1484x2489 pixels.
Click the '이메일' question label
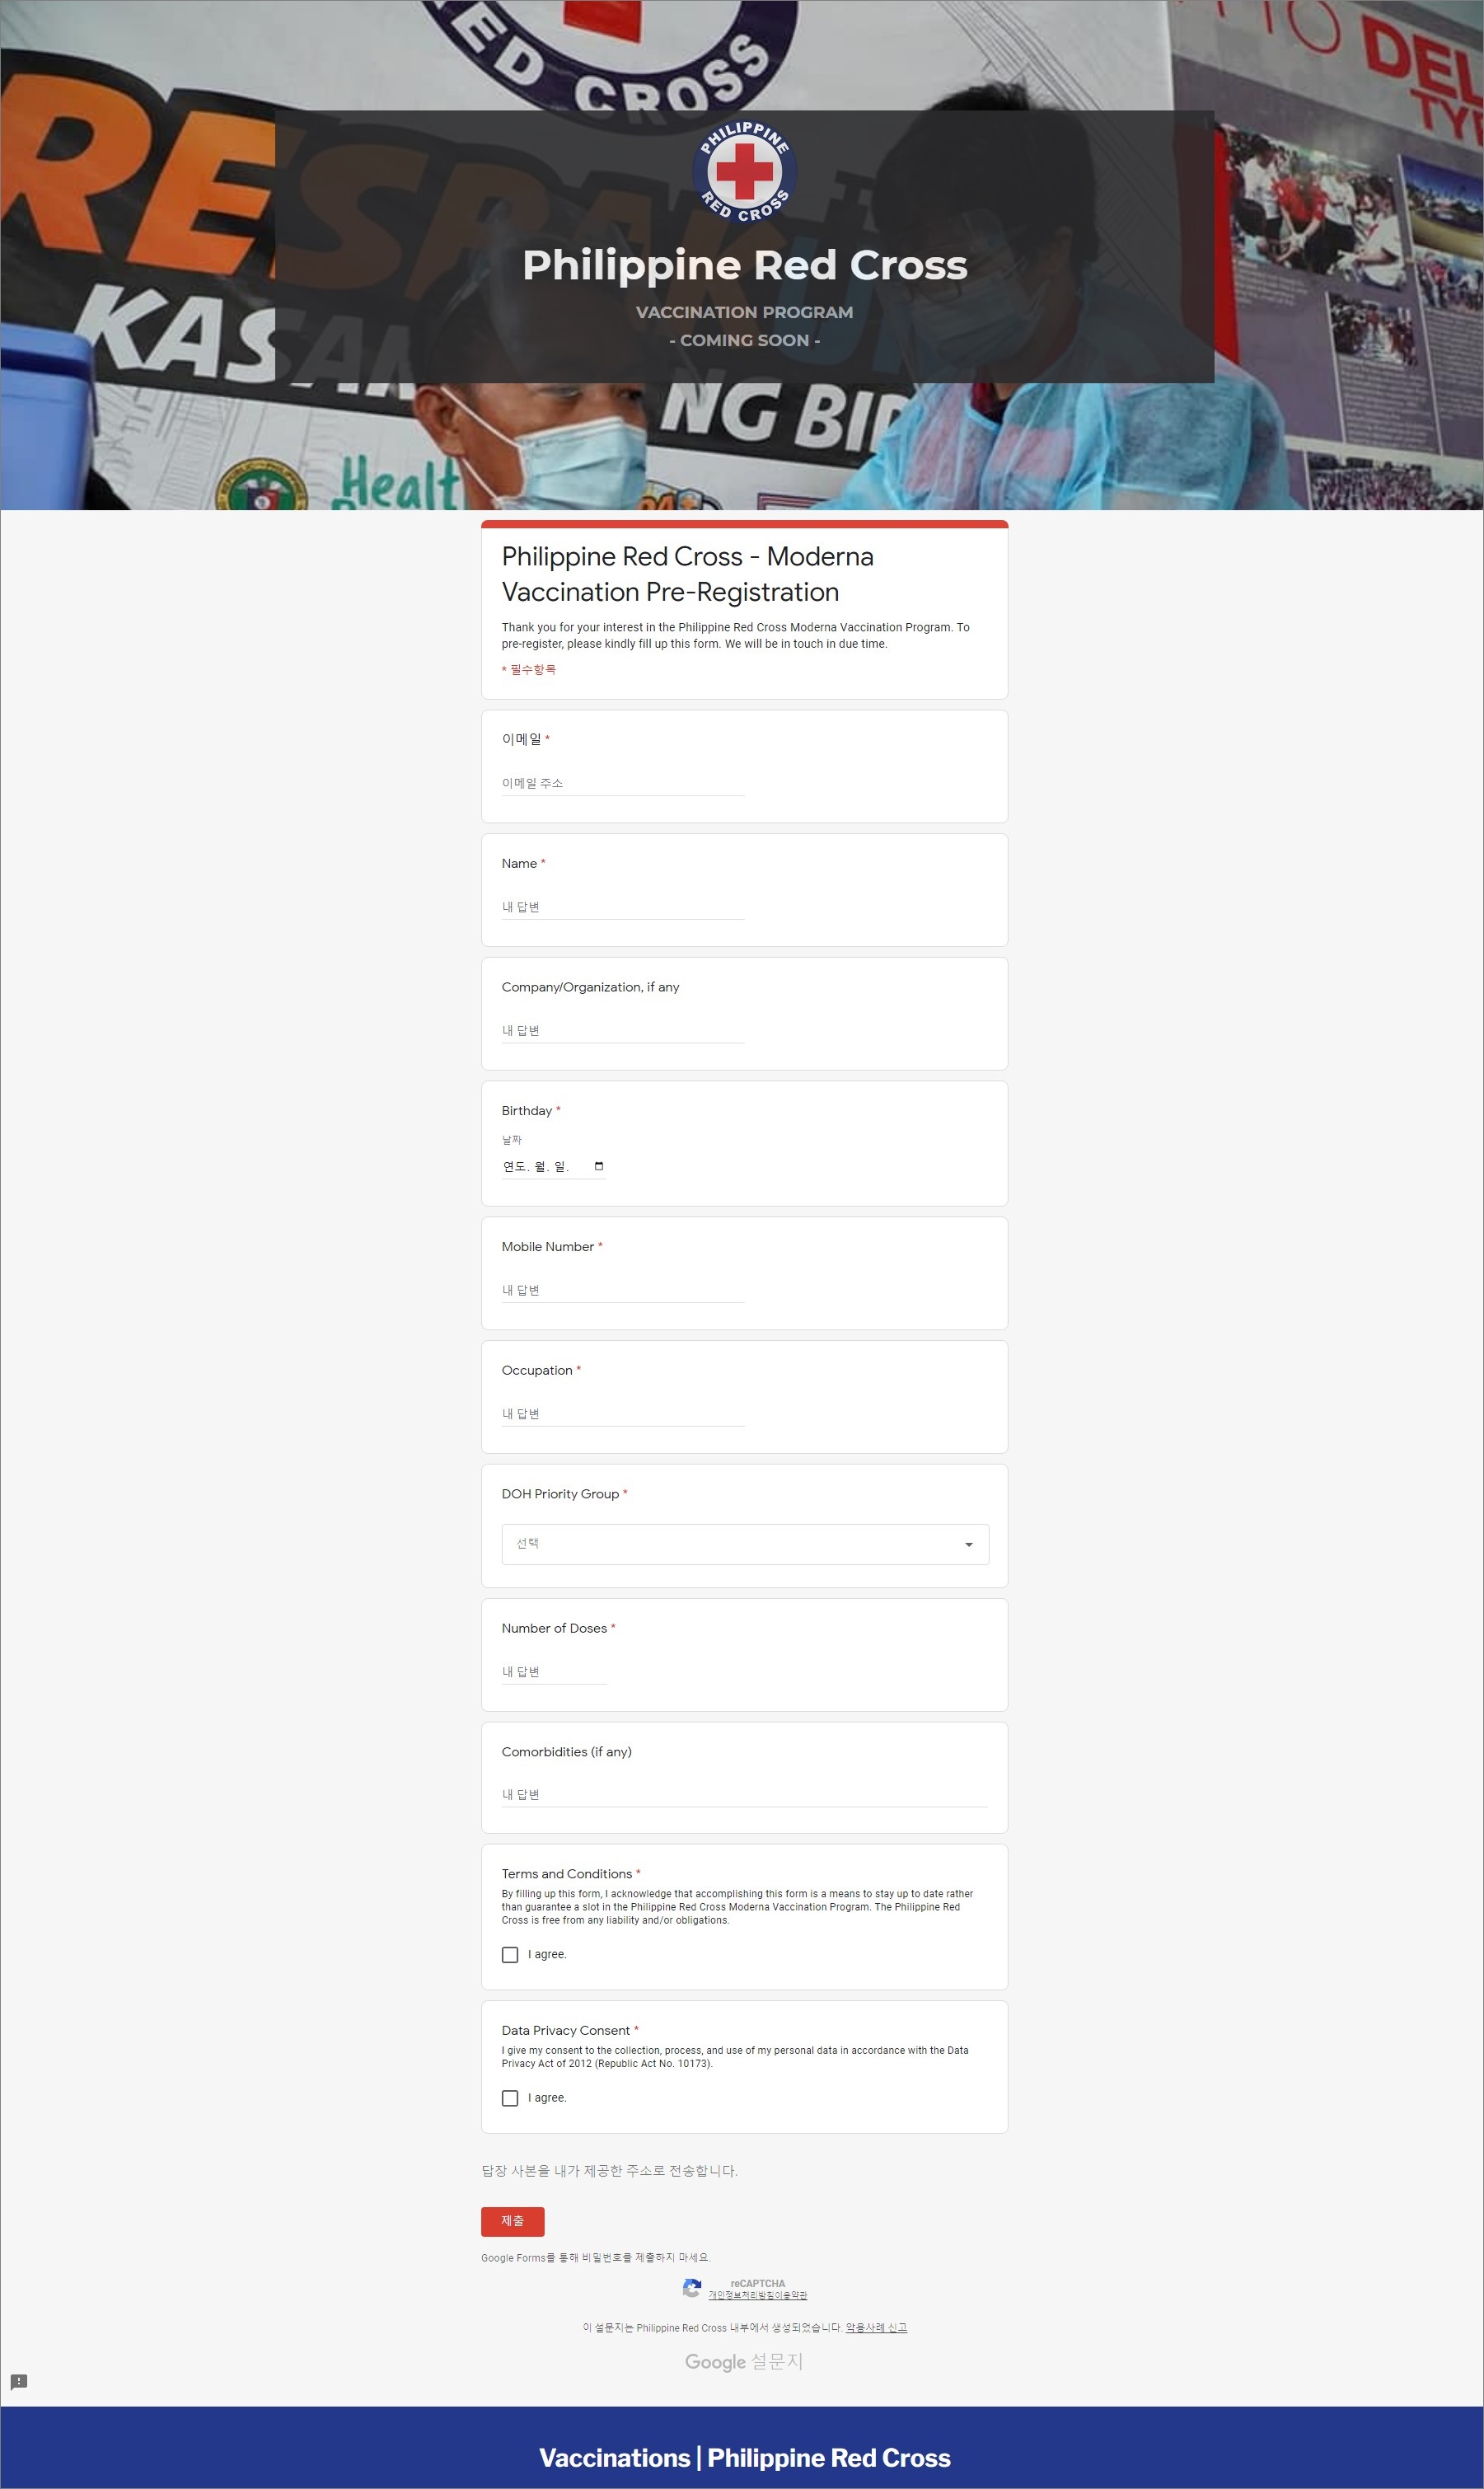pyautogui.click(x=521, y=739)
